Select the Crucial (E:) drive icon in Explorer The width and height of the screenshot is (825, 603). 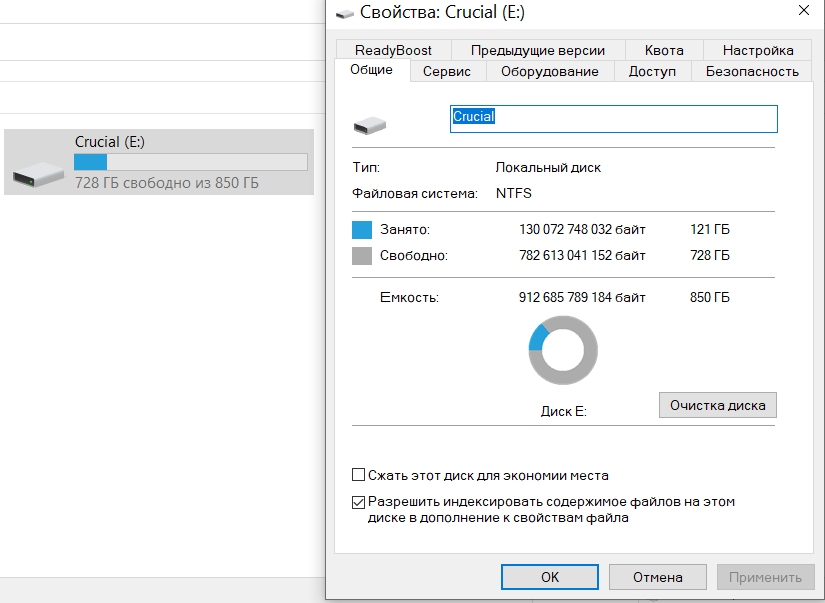(x=38, y=175)
